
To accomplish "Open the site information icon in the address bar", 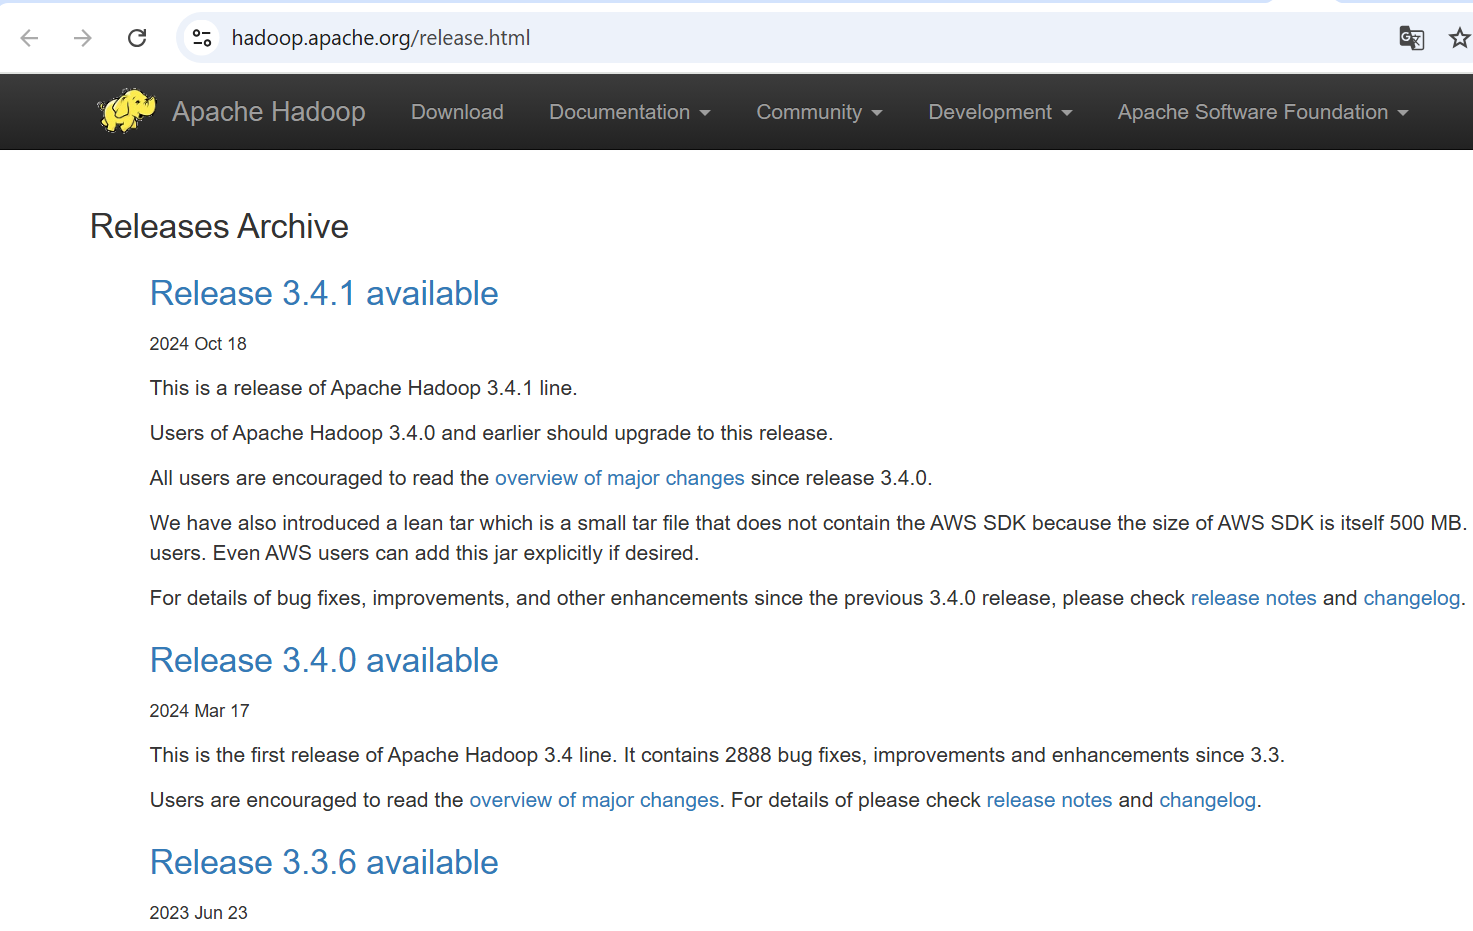I will (x=202, y=38).
